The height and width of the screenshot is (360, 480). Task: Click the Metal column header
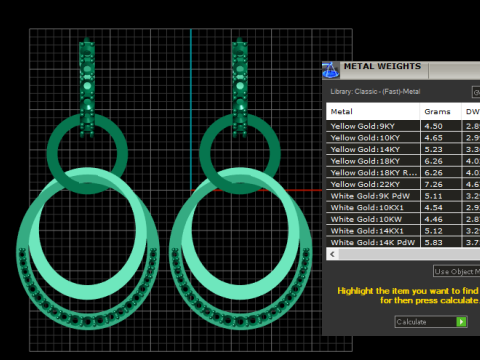point(373,111)
